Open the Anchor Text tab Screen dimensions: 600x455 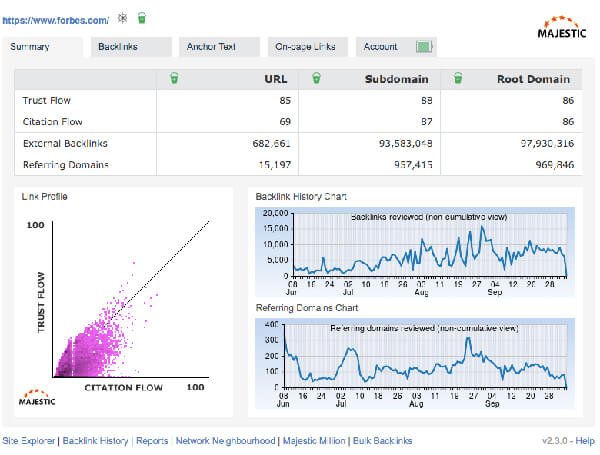coord(219,47)
